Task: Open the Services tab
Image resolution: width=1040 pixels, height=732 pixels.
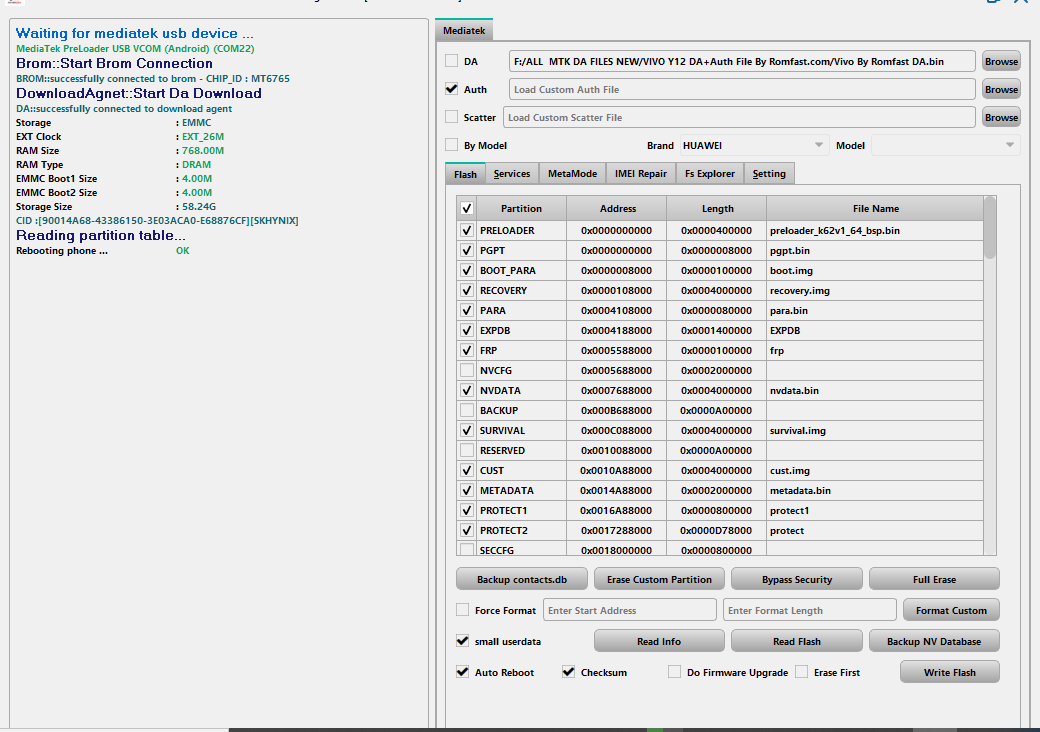Action: pyautogui.click(x=512, y=174)
